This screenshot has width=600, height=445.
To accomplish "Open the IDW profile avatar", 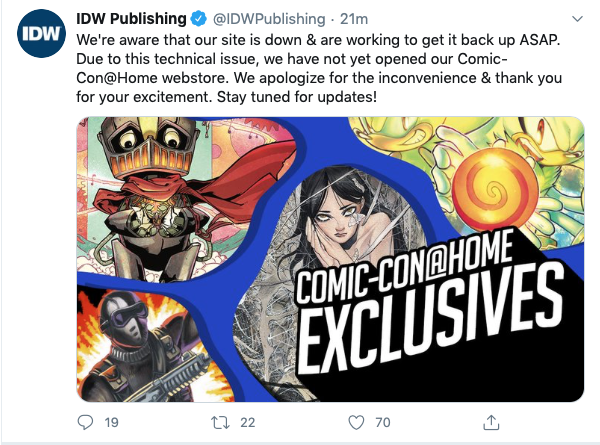I will [41, 33].
